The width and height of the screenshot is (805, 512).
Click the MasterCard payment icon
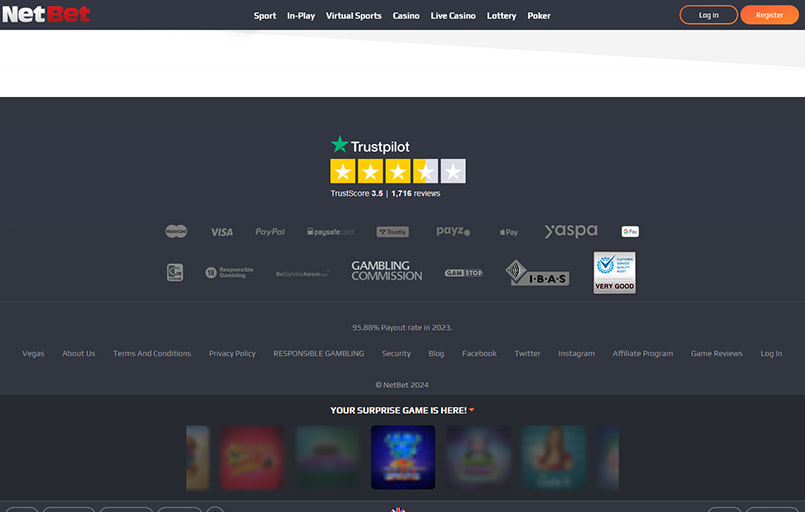click(x=176, y=232)
